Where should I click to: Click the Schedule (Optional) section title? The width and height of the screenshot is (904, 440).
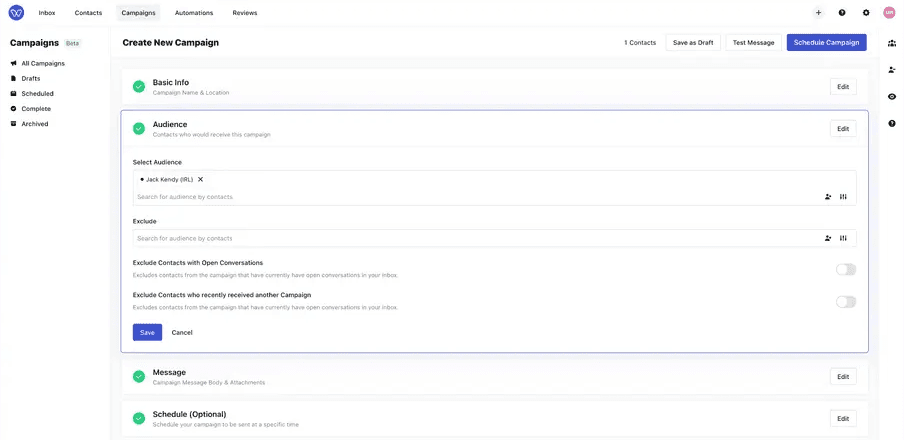(190, 414)
